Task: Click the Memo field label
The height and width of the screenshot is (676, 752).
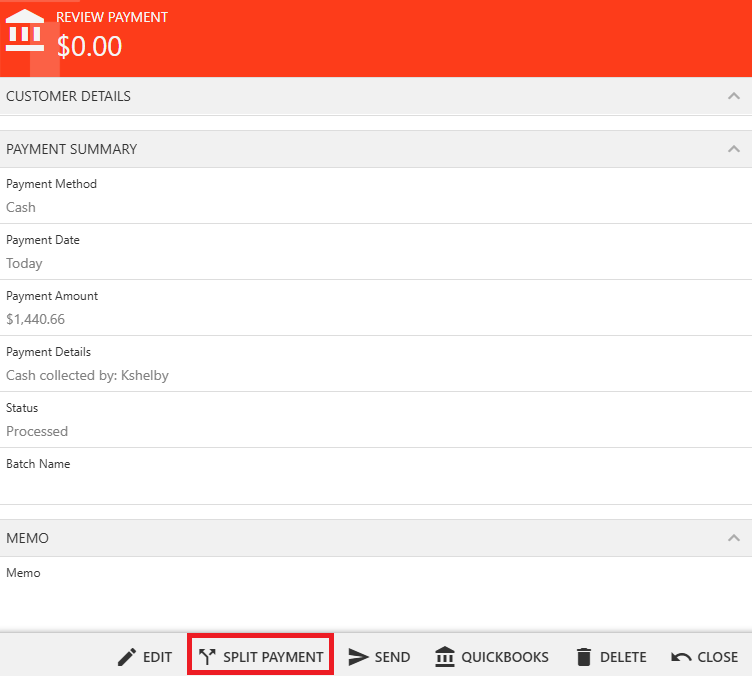Action: pyautogui.click(x=23, y=573)
